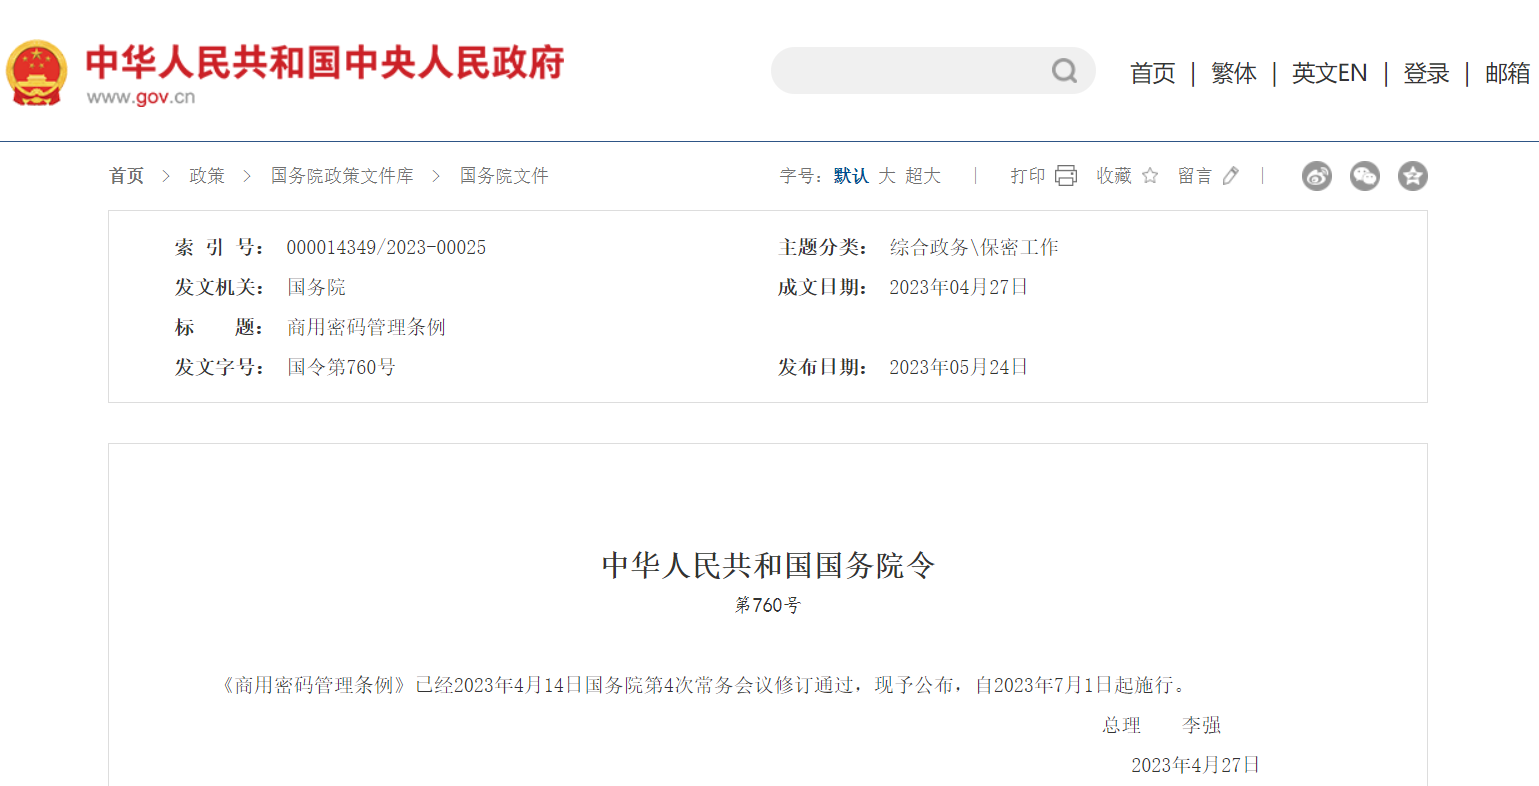Click the 索引号 label

[219, 248]
